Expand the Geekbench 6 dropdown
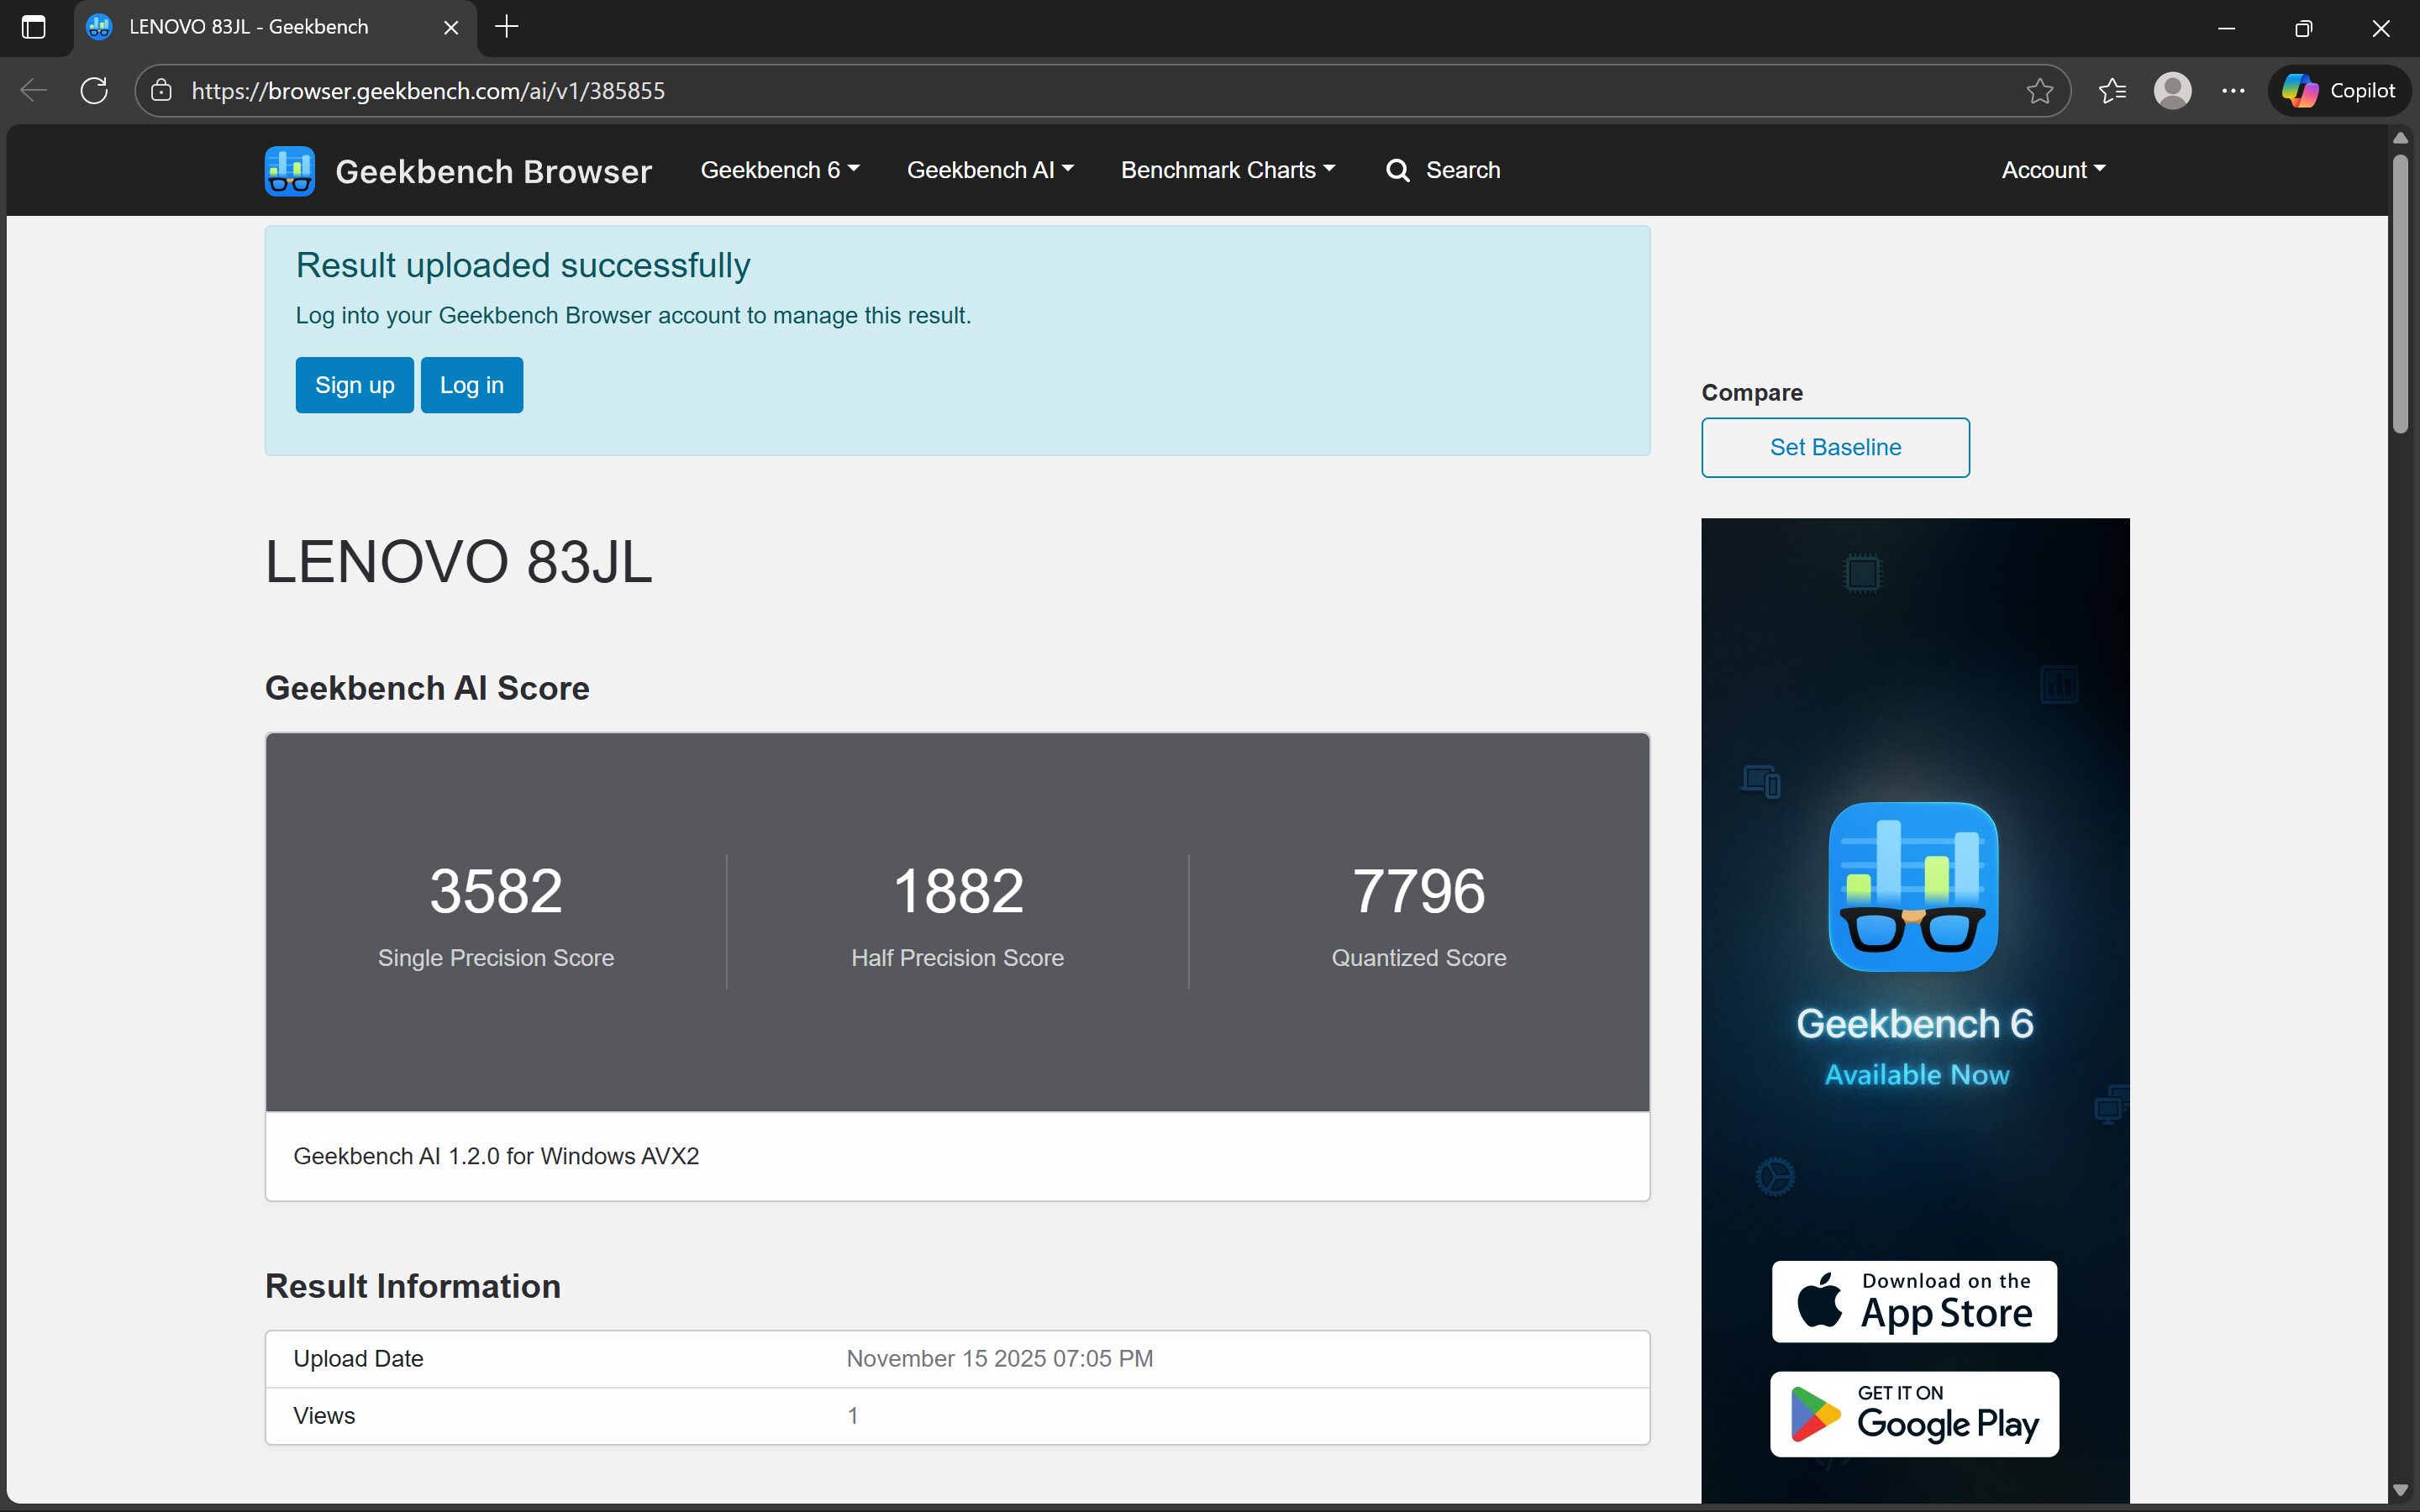This screenshot has height=1512, width=2420. (779, 170)
